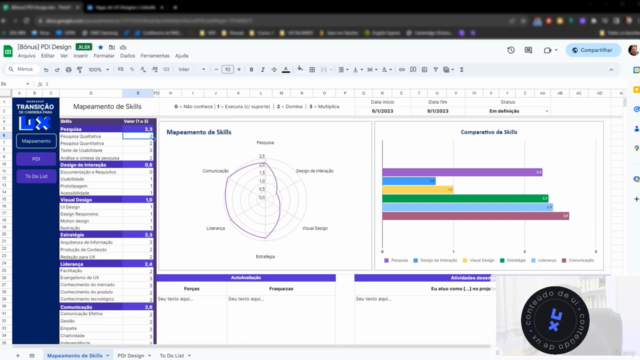Click the undo arrow icon

46,70
